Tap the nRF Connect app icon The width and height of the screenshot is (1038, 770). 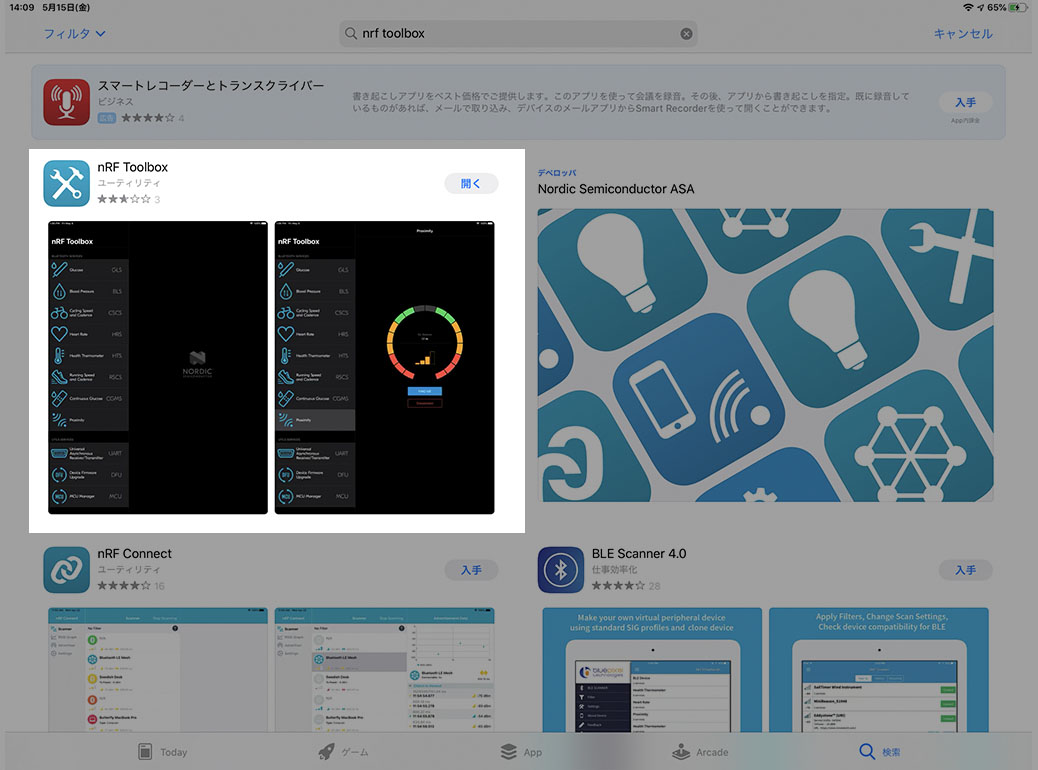click(x=67, y=569)
